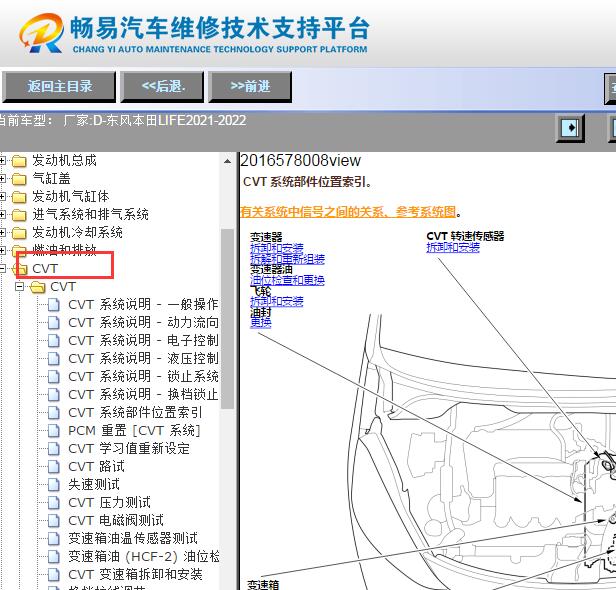Select the top-level CVT tree label

45,269
